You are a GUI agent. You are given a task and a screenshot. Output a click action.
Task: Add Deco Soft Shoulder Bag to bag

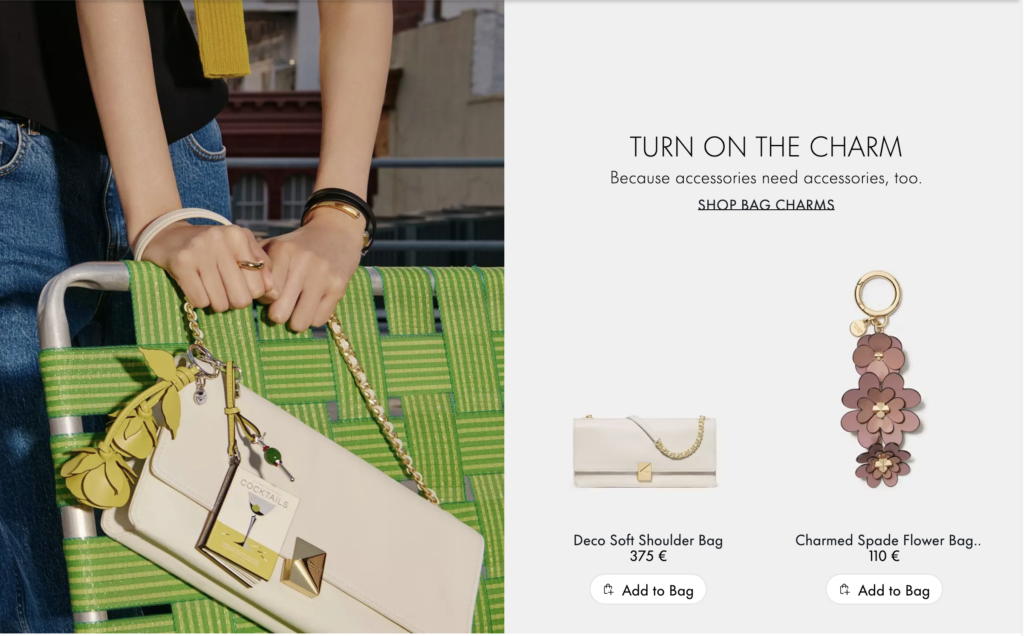648,590
